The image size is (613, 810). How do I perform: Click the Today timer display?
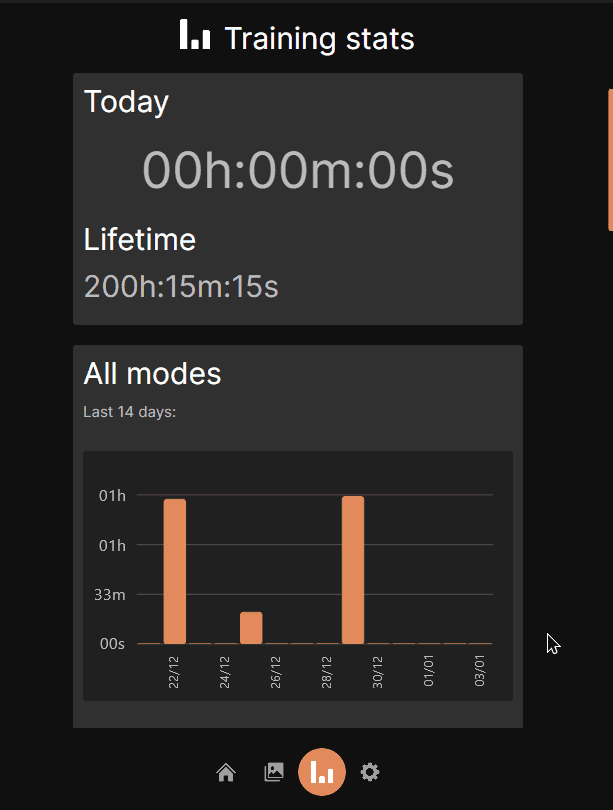point(297,170)
